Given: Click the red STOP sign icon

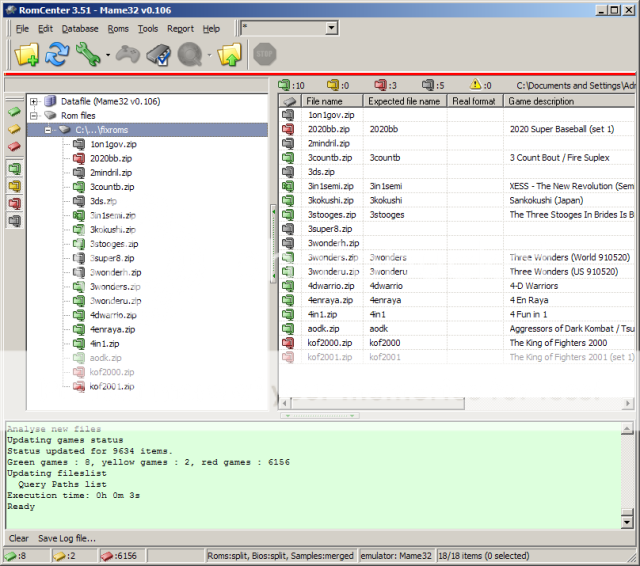Looking at the screenshot, I should click(x=265, y=56).
